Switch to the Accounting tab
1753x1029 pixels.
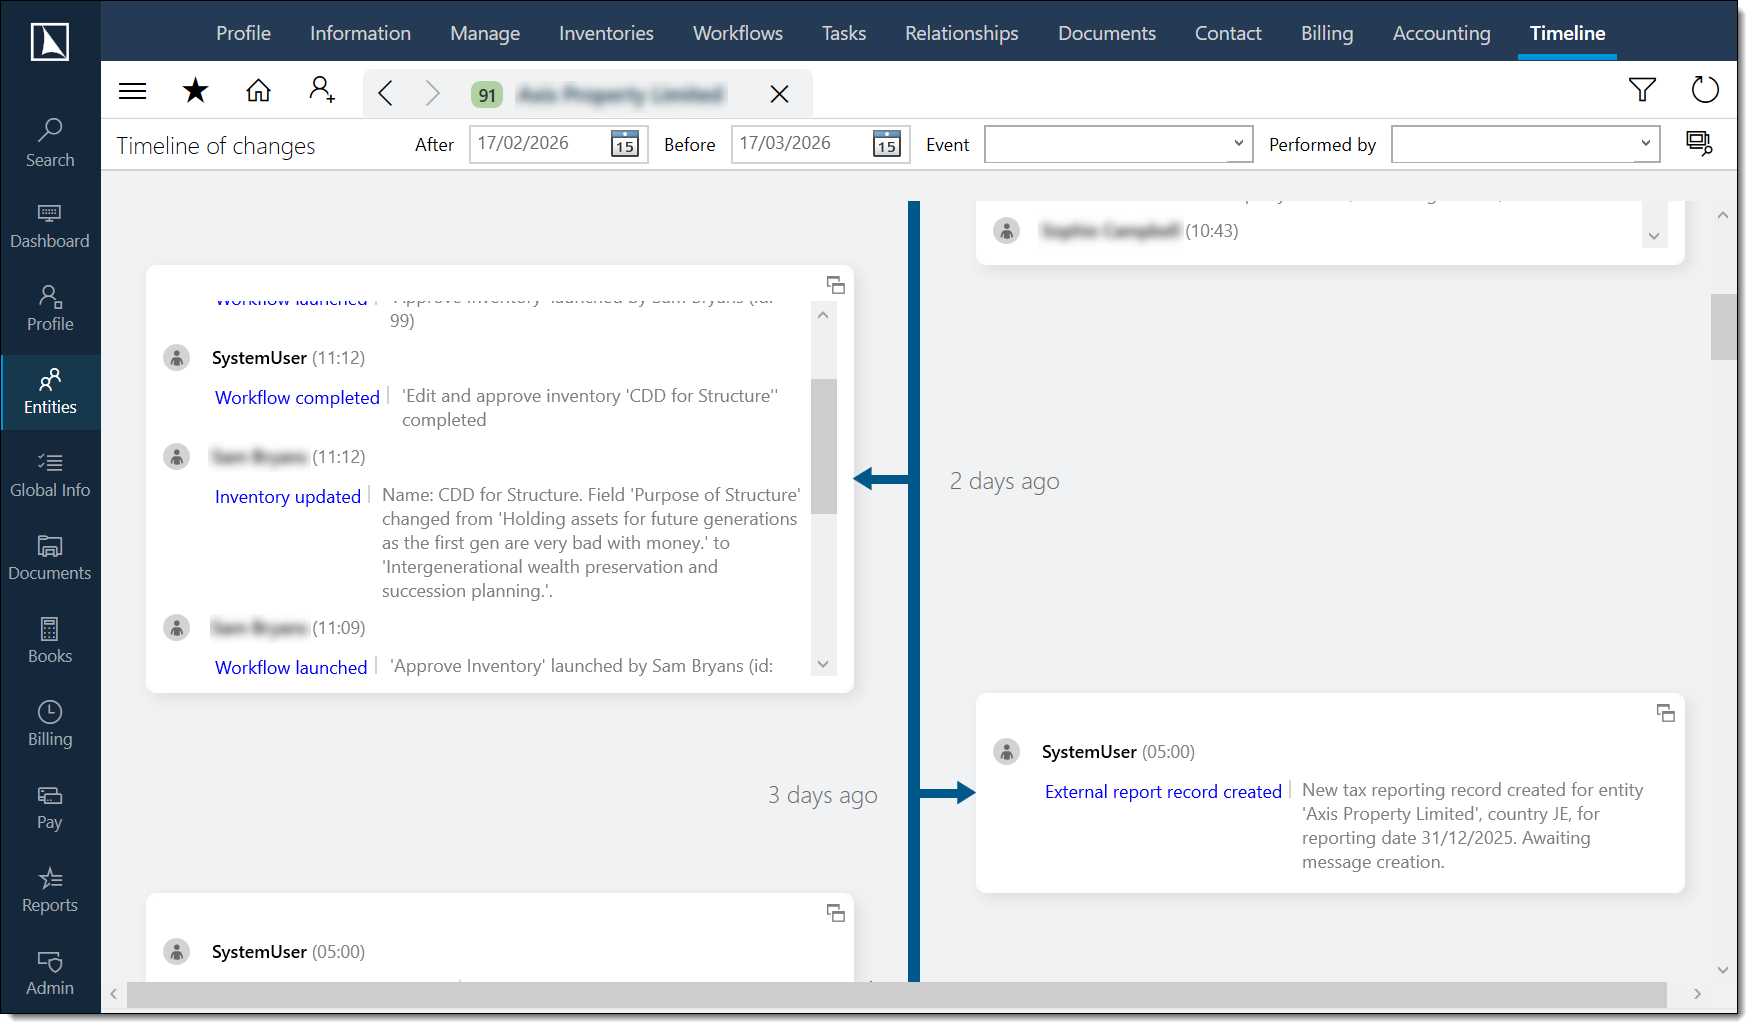tap(1441, 32)
